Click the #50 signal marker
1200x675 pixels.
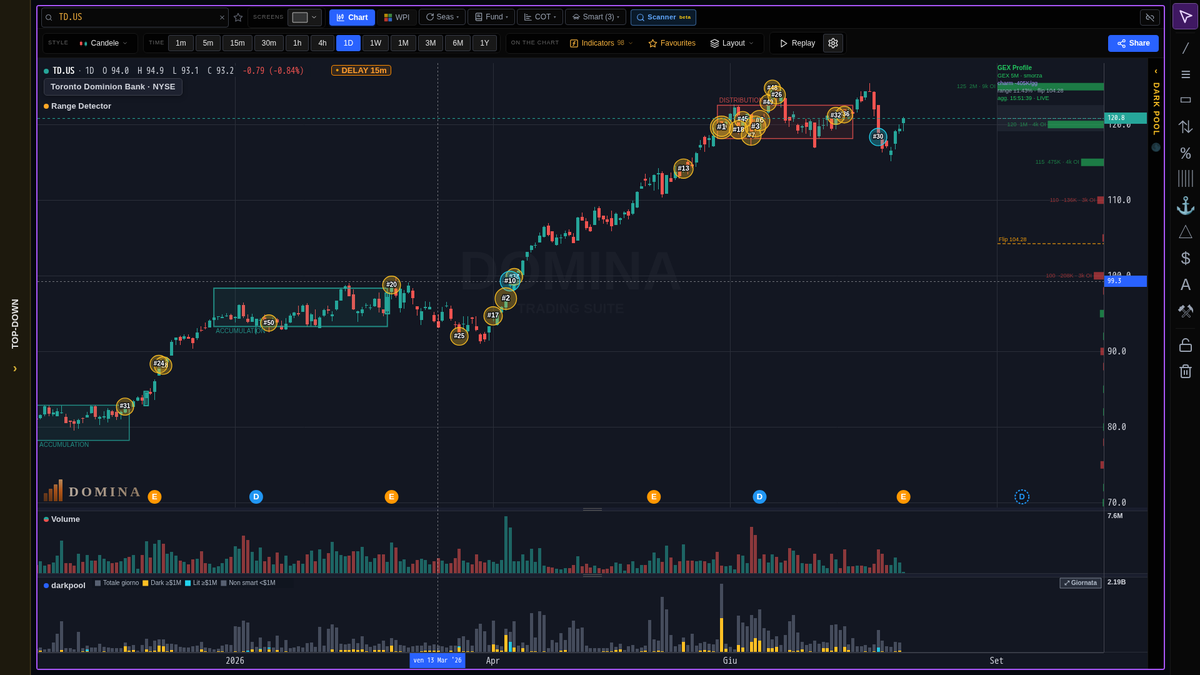click(268, 322)
